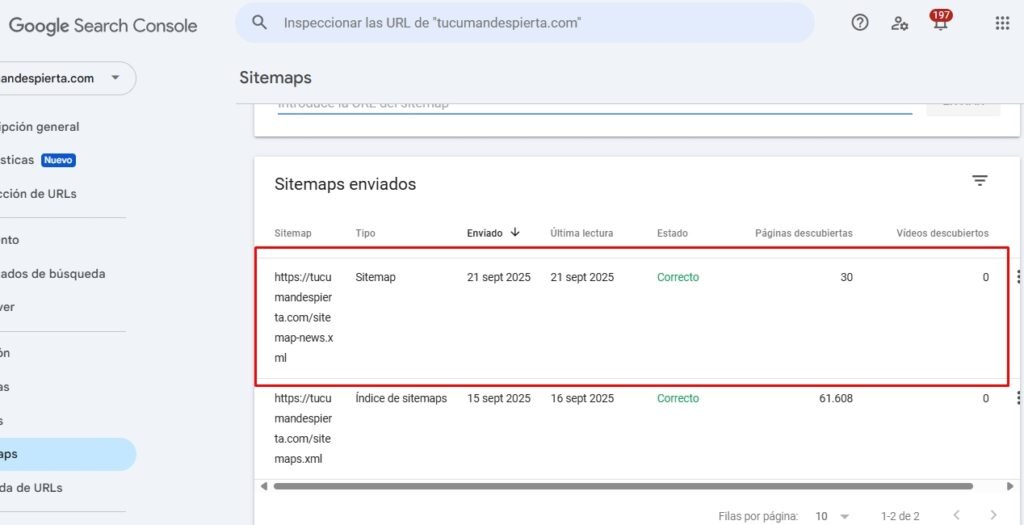Click the 'Sitemaps enviados' heading
The width and height of the screenshot is (1024, 525).
345,185
